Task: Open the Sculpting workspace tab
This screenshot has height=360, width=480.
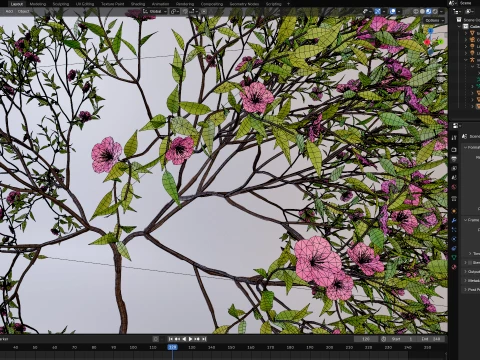Action: pyautogui.click(x=61, y=4)
